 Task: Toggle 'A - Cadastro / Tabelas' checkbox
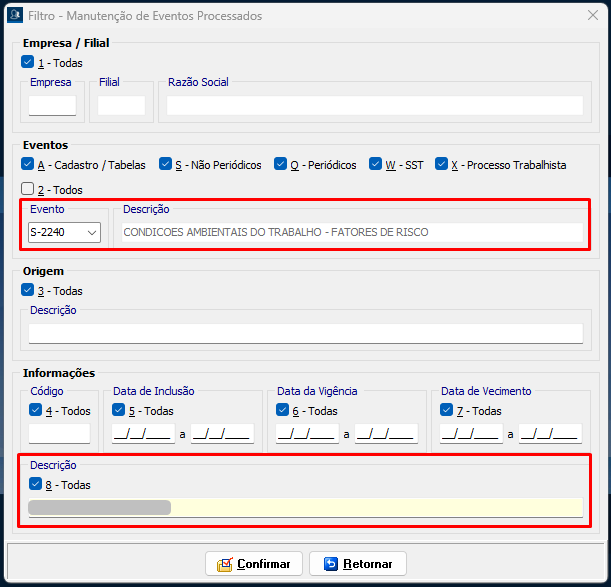click(x=28, y=165)
